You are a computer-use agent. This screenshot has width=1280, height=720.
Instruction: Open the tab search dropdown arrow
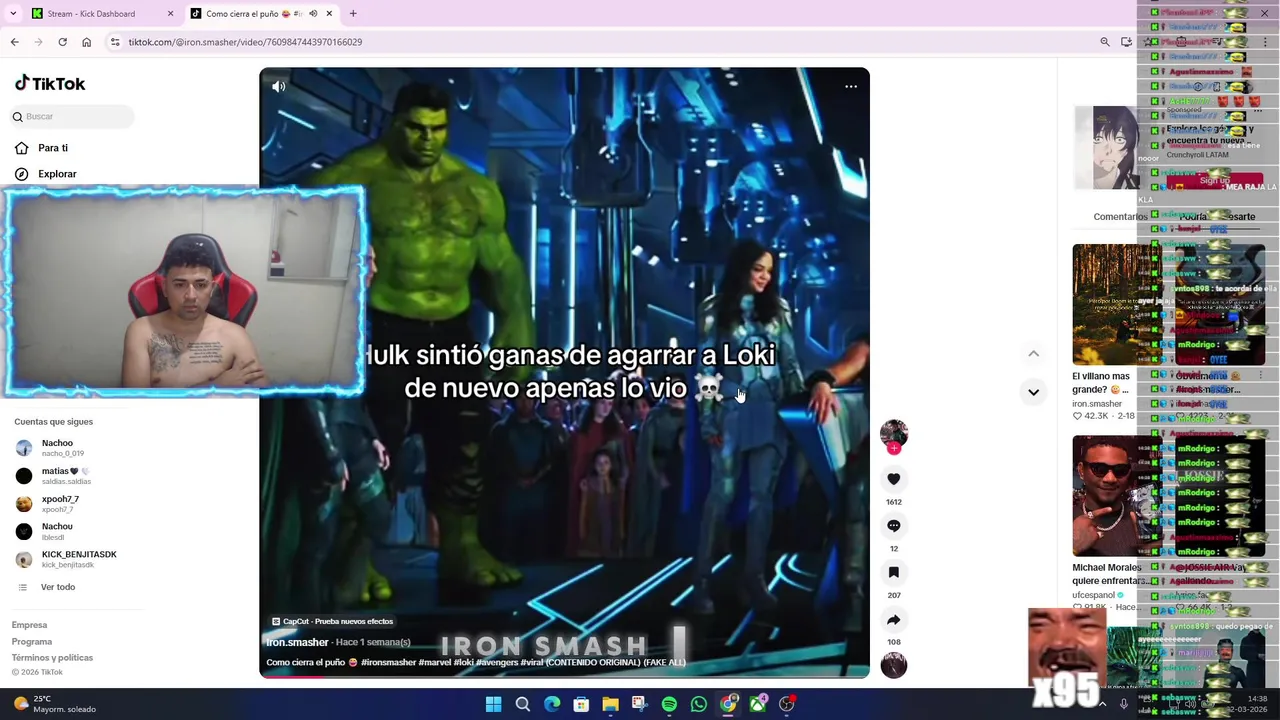pos(13,14)
